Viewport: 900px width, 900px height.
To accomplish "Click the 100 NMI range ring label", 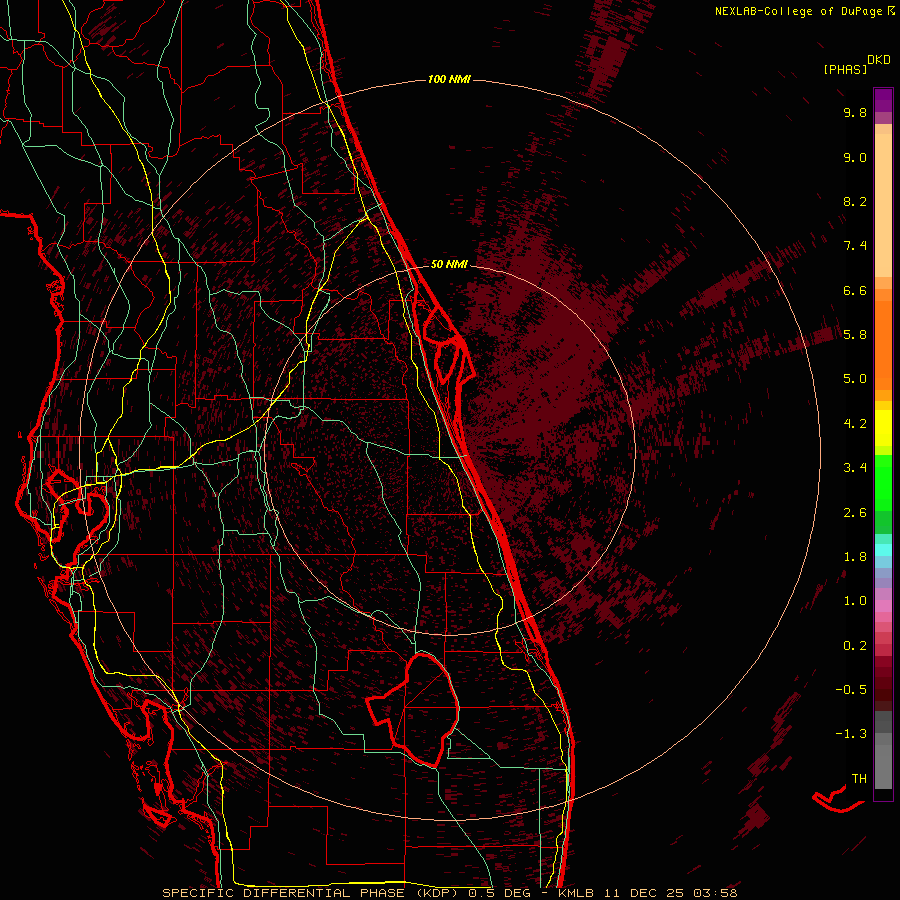I will (449, 79).
